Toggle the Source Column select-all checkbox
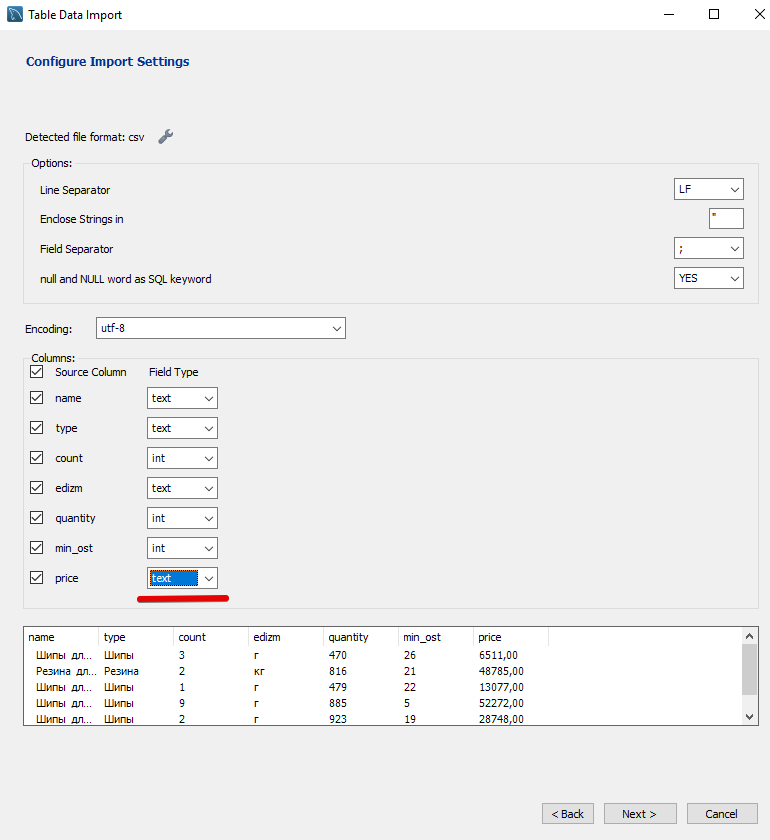Screen dimensions: 770x840 pos(37,372)
